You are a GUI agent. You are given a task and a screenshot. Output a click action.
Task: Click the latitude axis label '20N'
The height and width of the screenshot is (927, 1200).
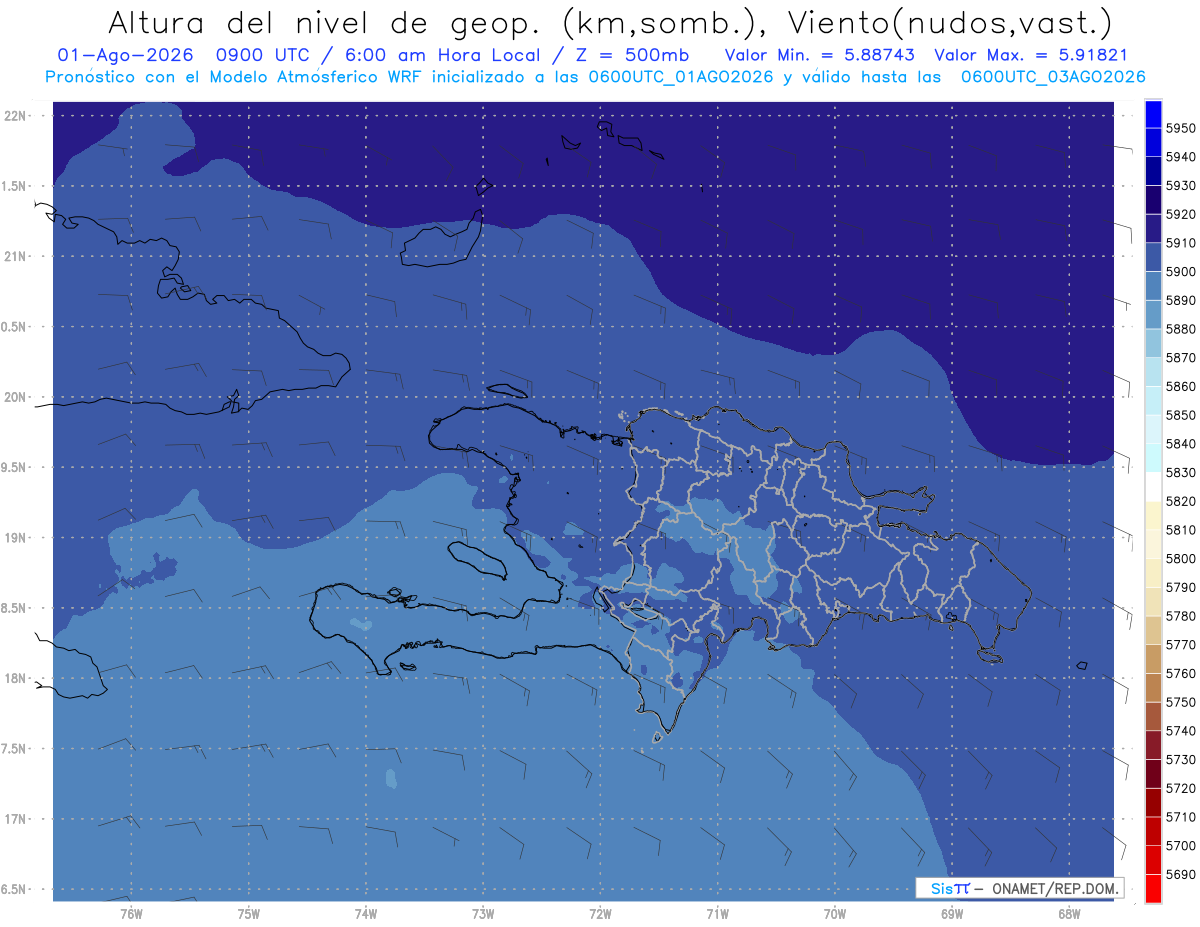tap(16, 397)
